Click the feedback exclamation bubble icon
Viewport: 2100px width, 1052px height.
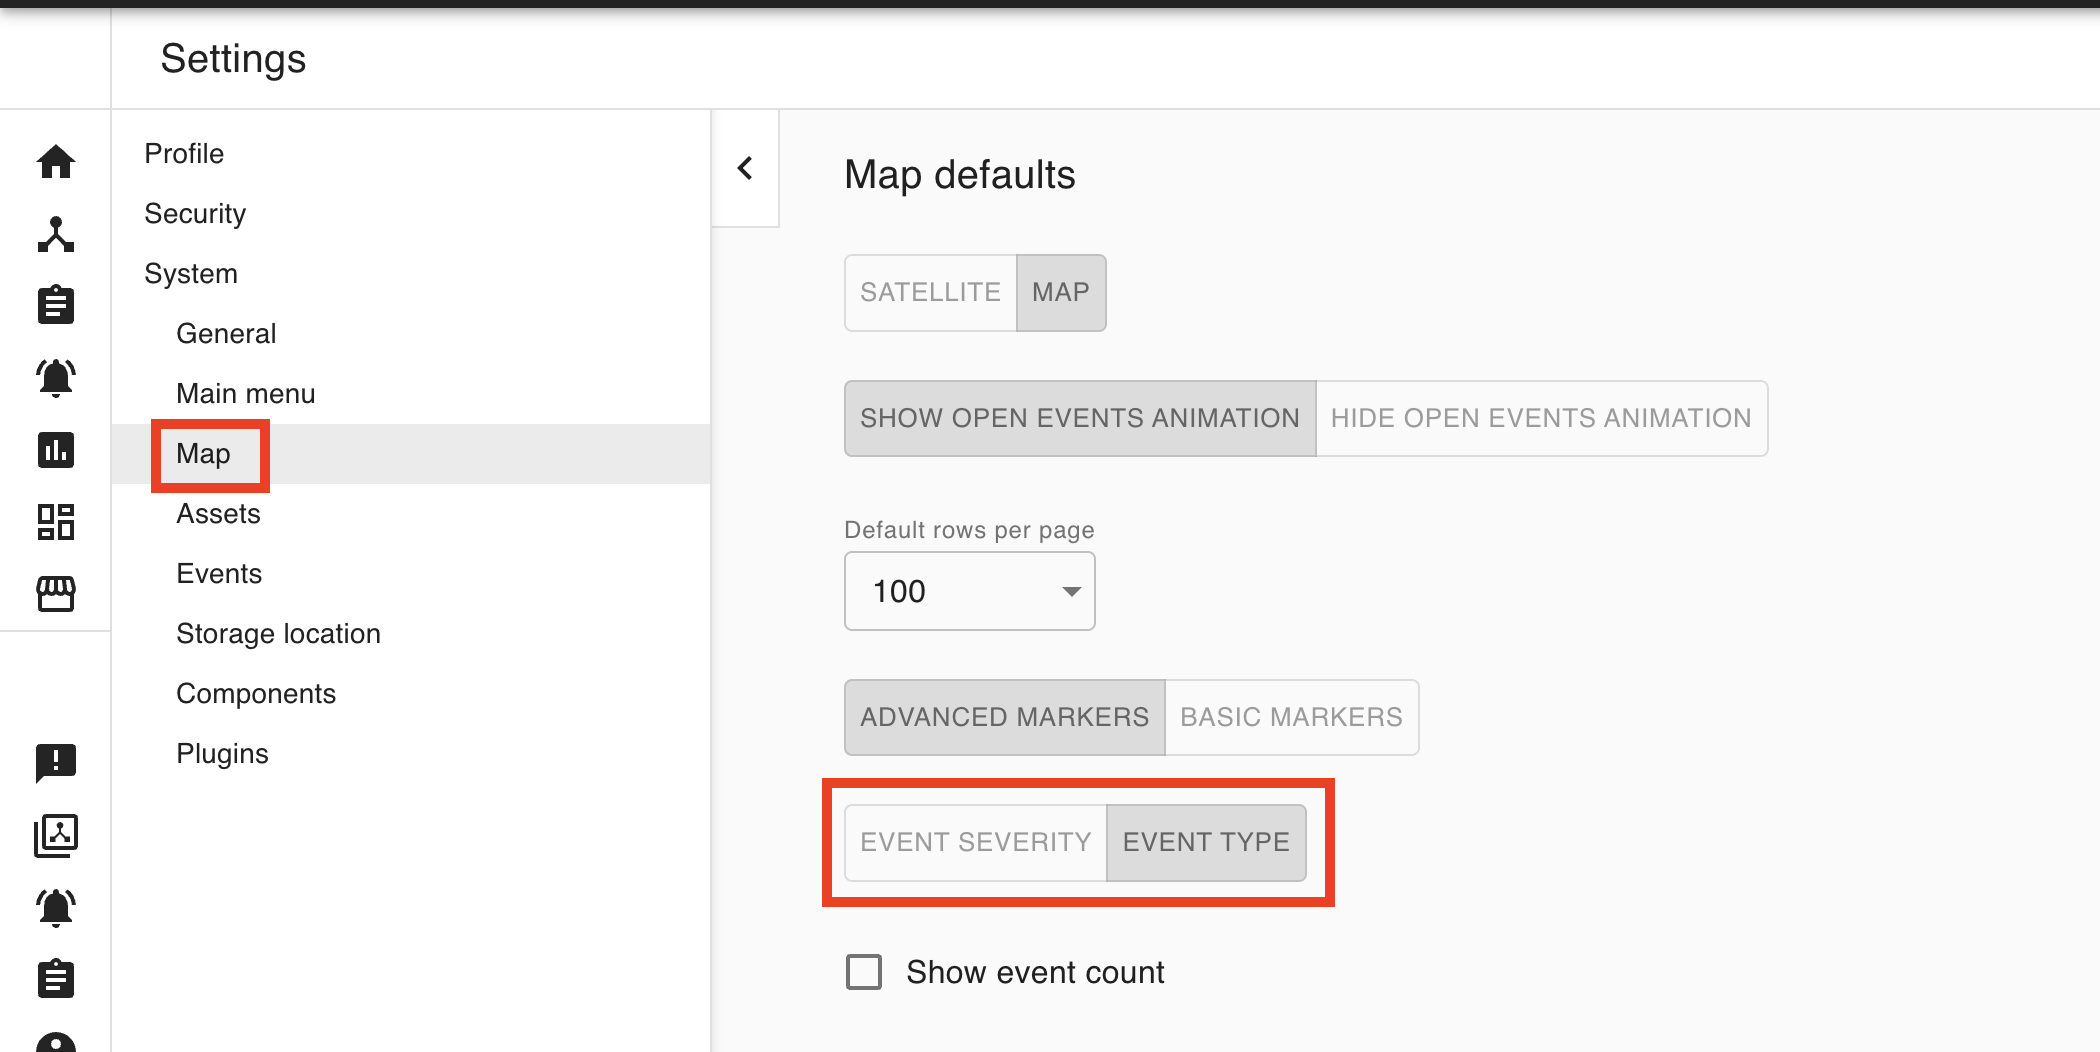[x=56, y=762]
